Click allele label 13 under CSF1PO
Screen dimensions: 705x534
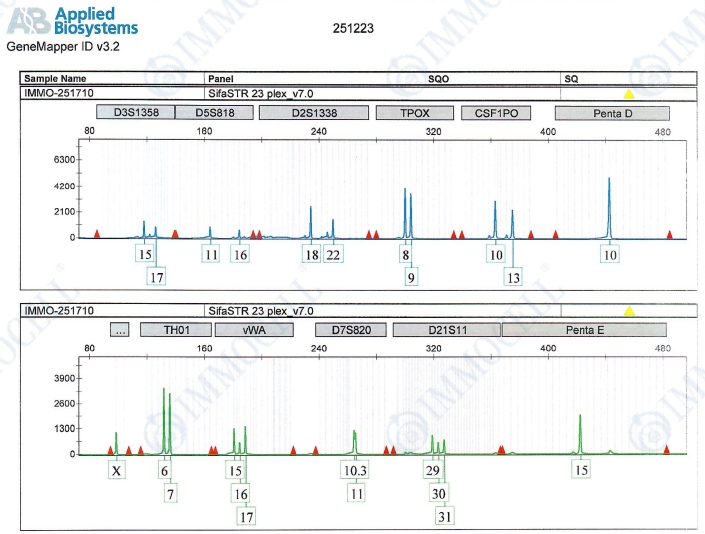coord(512,277)
